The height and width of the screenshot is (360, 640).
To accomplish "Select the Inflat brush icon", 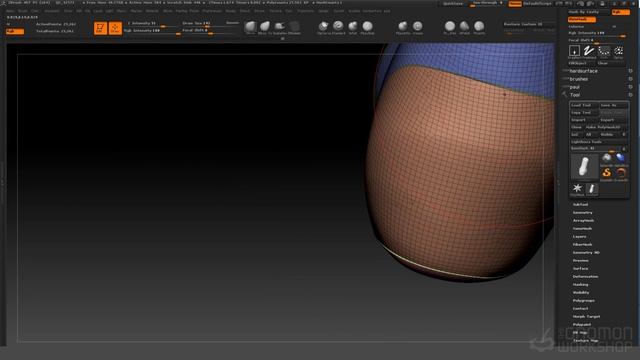I will pyautogui.click(x=353, y=27).
